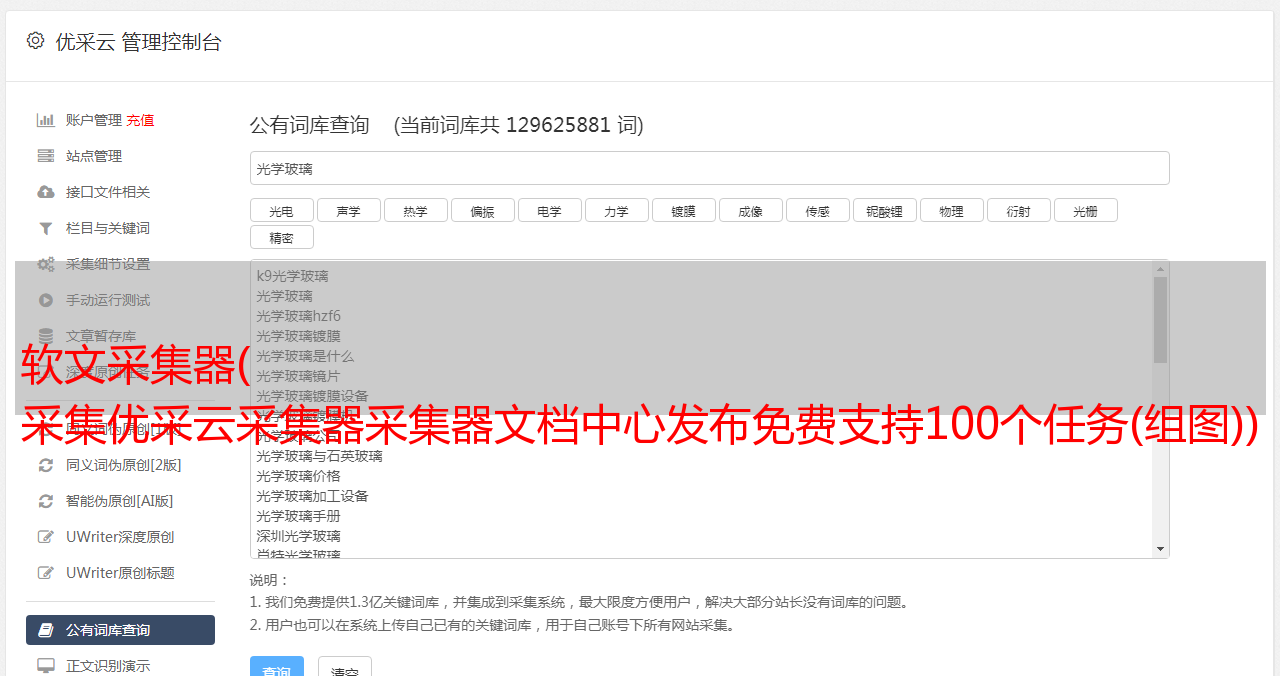
Task: Click the 声学 tag button
Action: click(348, 210)
